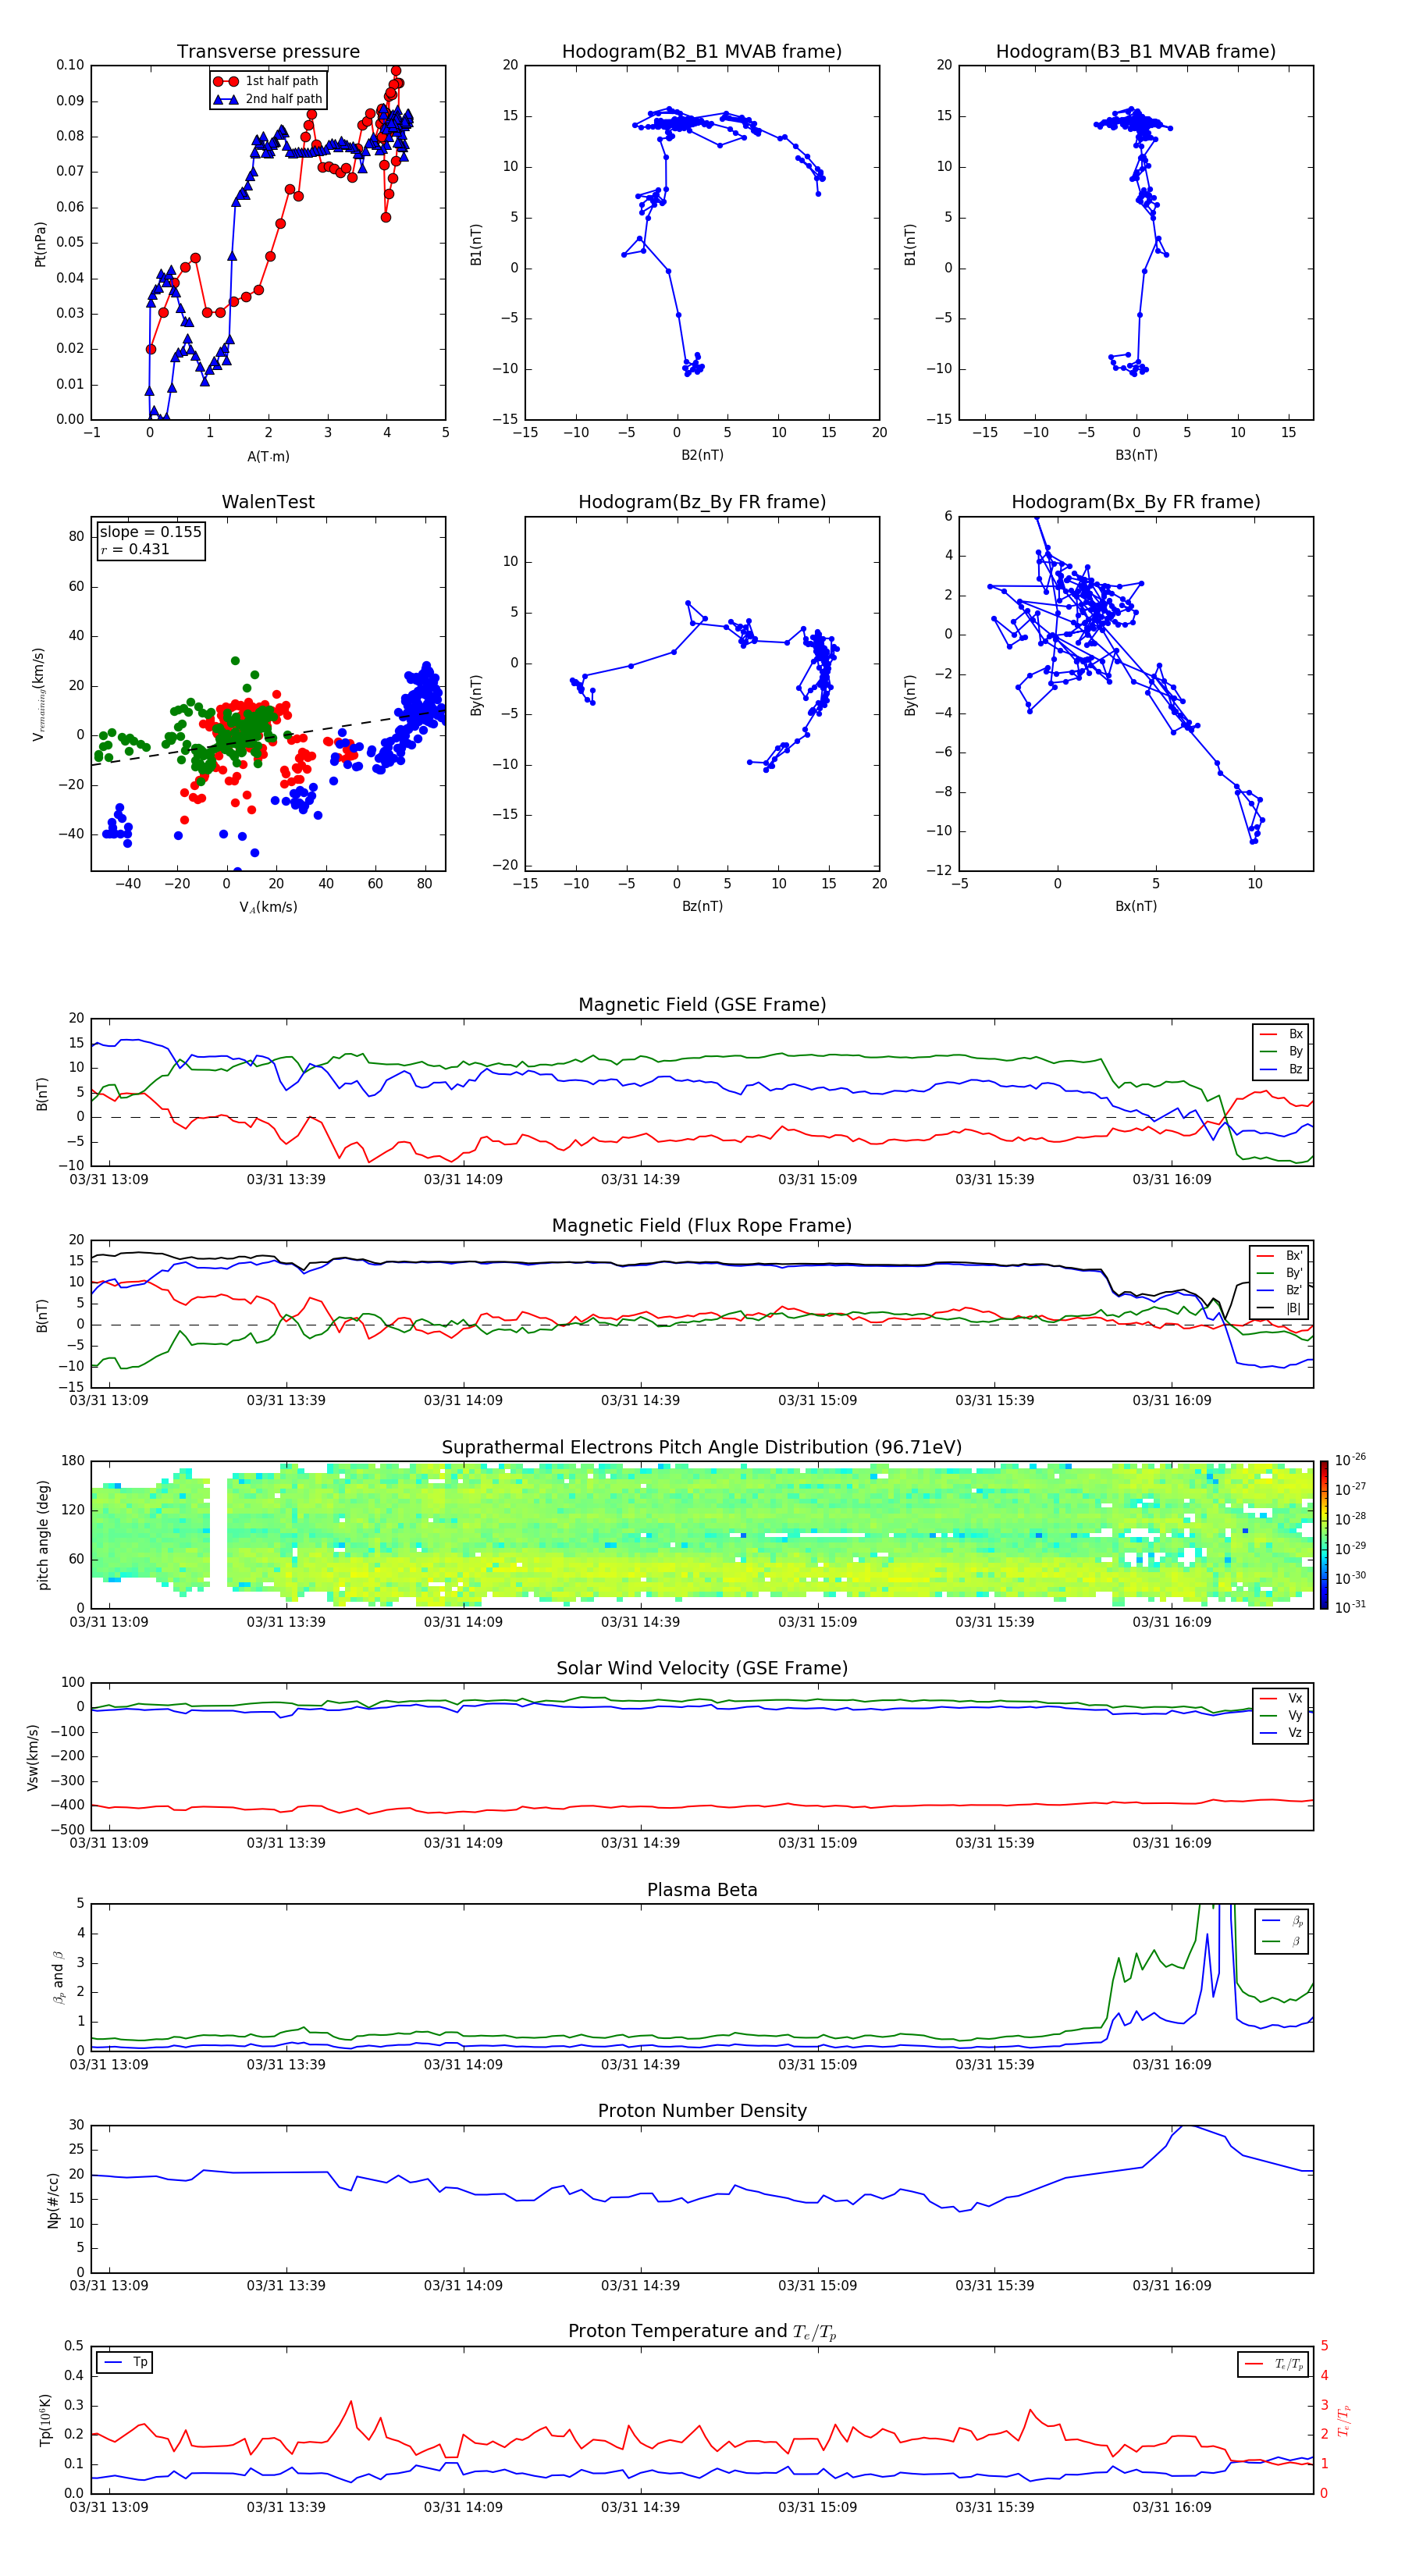
Task: Click the 'V_A(km/s)' axis label of WalenTest
Action: coord(268,907)
